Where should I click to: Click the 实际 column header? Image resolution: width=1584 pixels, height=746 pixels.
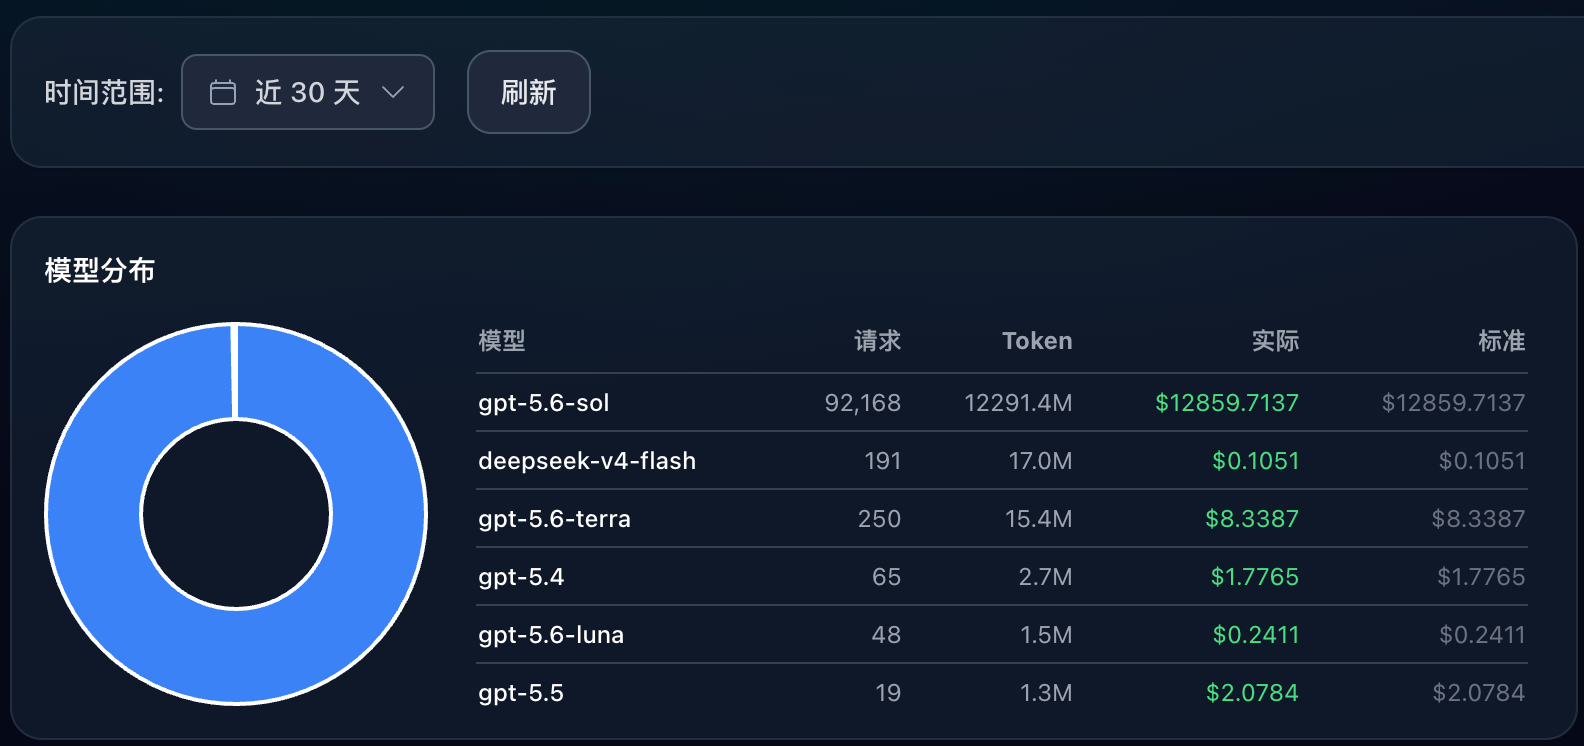(1275, 341)
